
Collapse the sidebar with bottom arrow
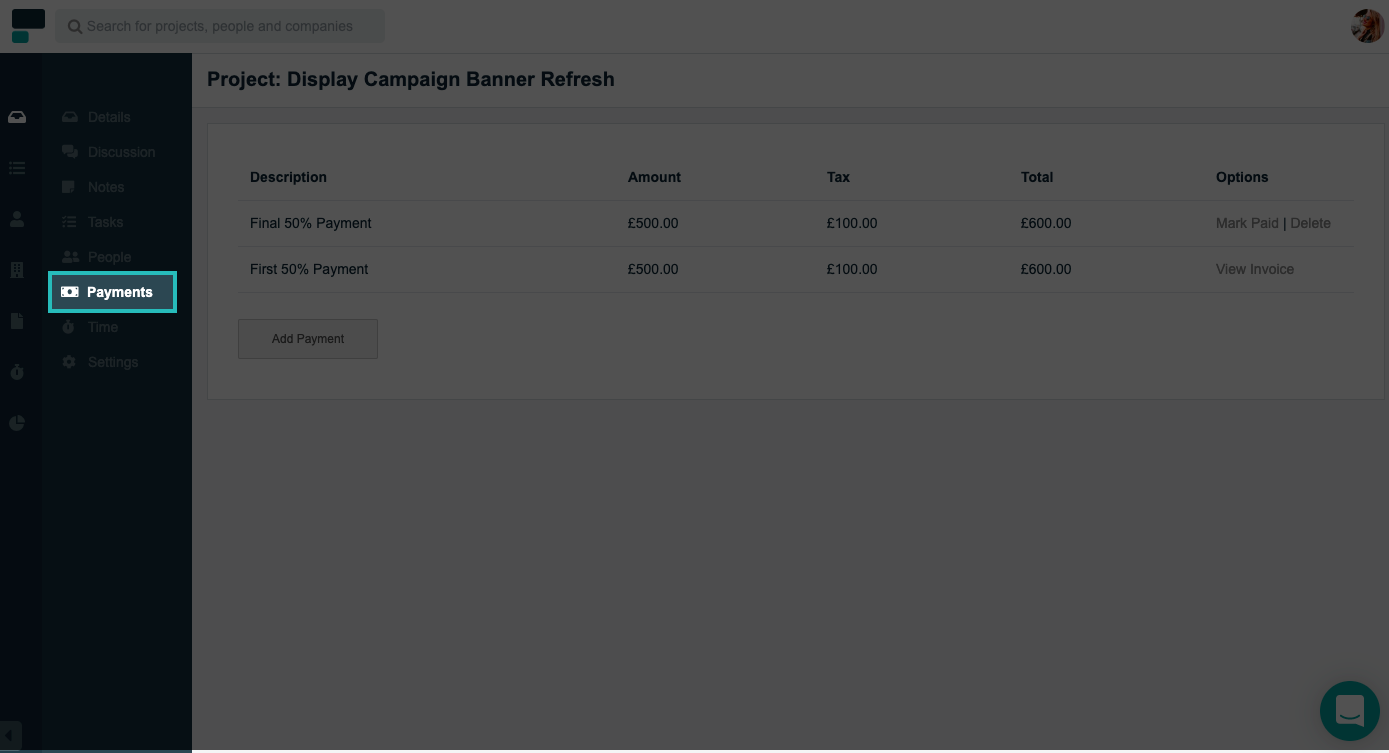(x=11, y=736)
